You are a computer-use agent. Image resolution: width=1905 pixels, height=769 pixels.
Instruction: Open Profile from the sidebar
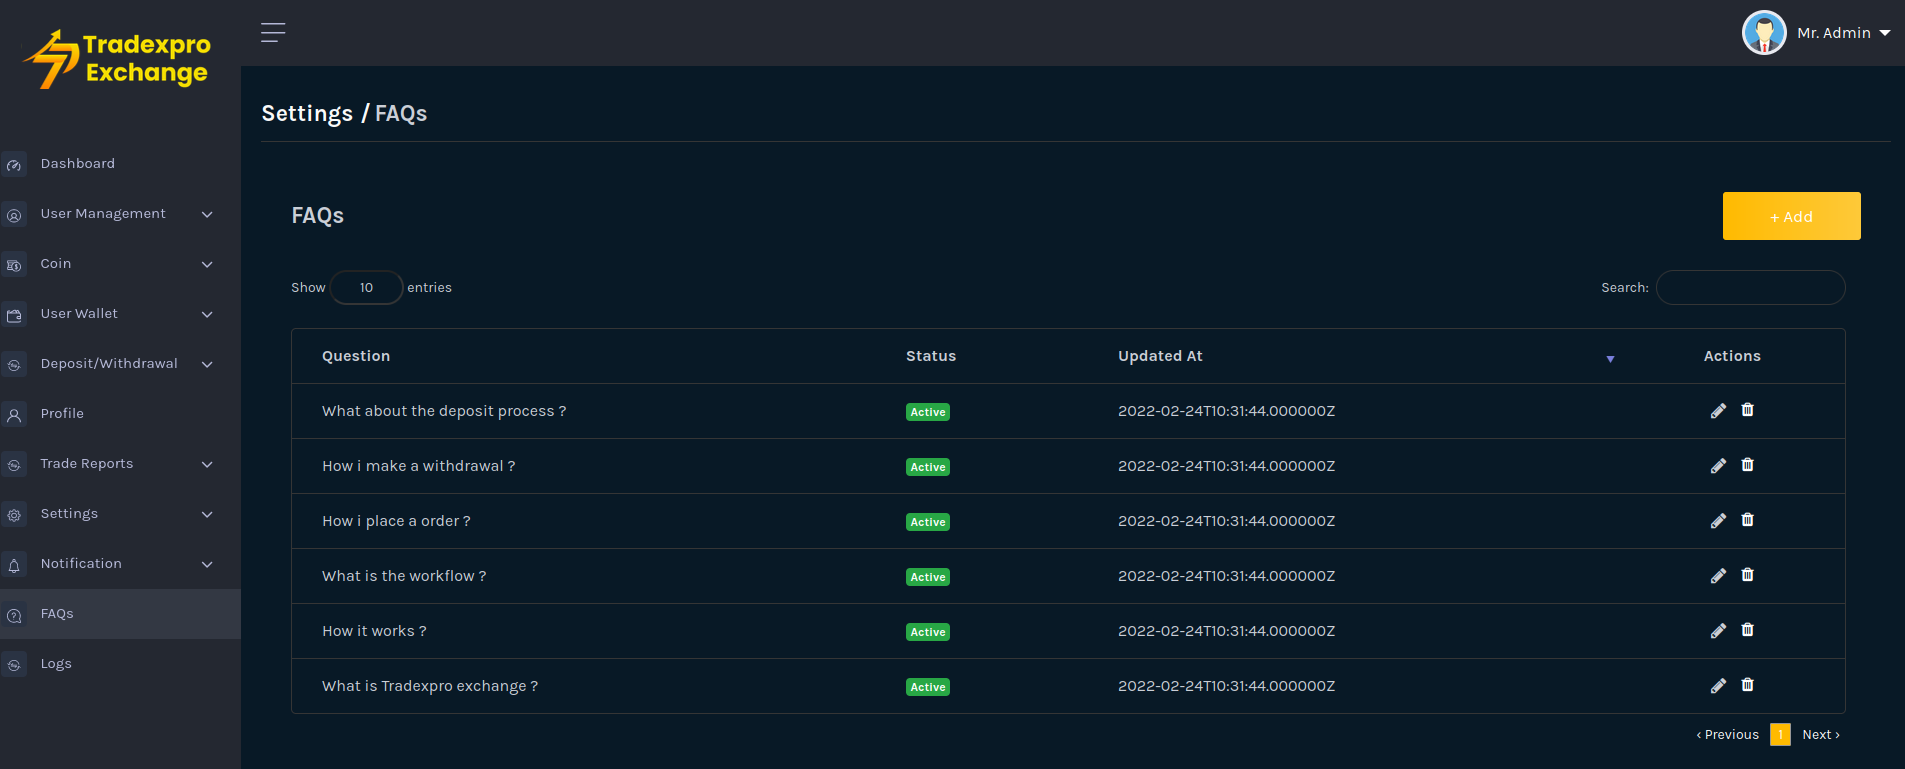62,414
